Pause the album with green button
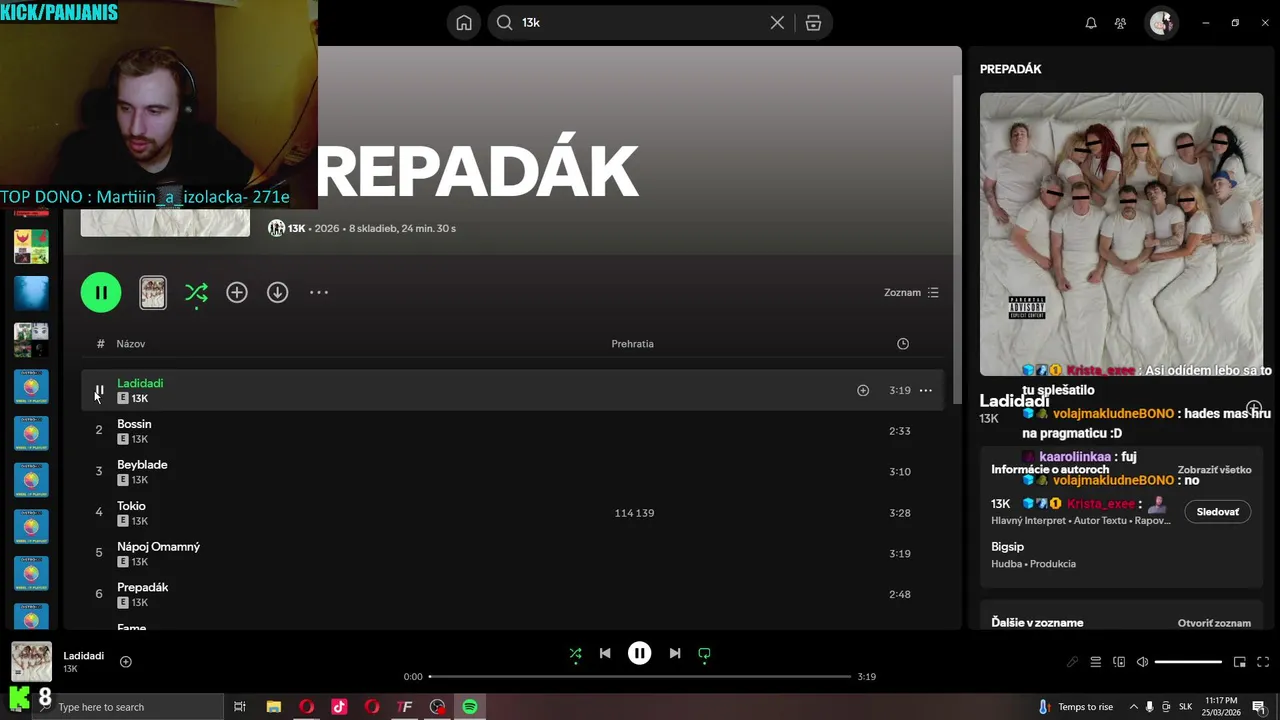The image size is (1280, 720). click(x=101, y=292)
